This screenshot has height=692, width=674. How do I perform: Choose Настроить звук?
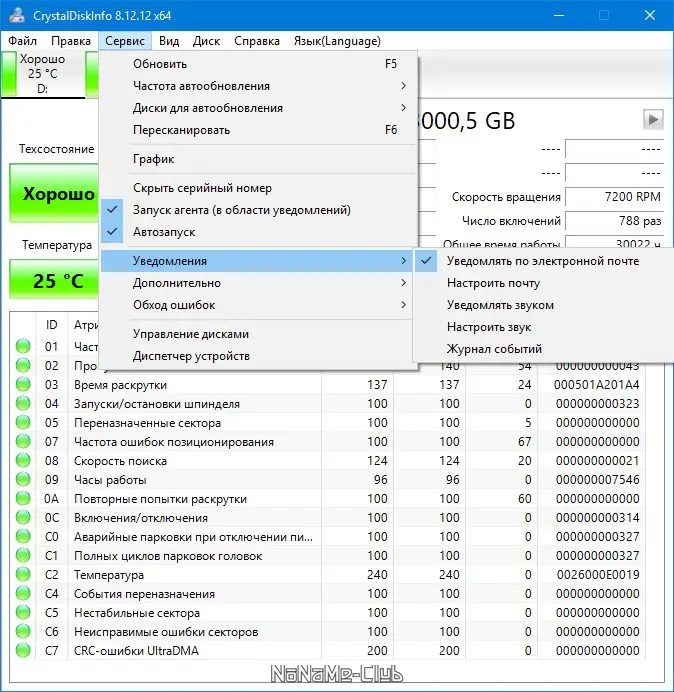544,327
